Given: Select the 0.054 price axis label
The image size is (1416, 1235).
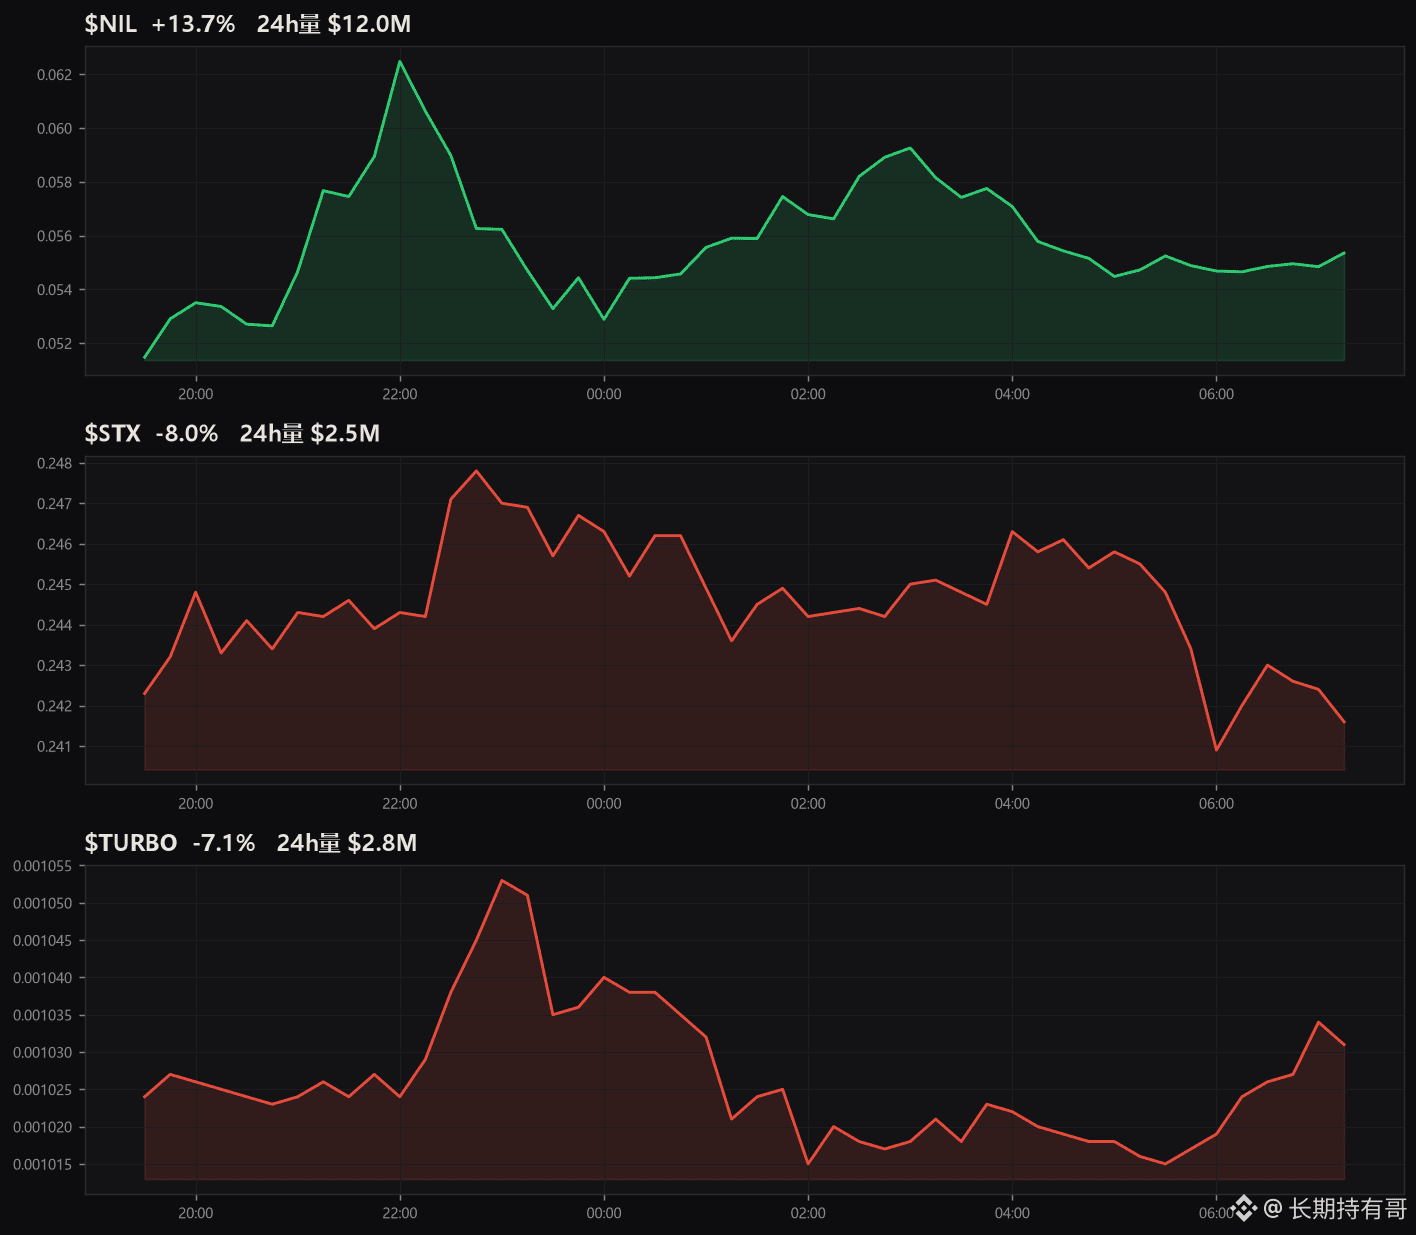Looking at the screenshot, I should tap(55, 290).
